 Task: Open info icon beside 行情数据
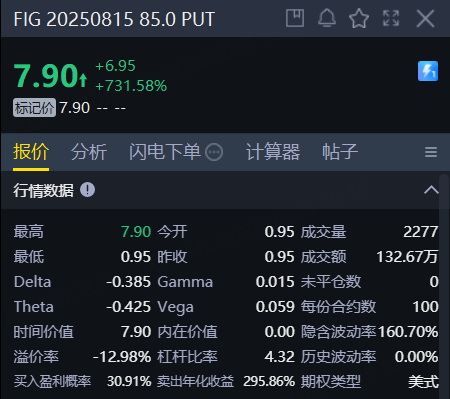pos(87,190)
